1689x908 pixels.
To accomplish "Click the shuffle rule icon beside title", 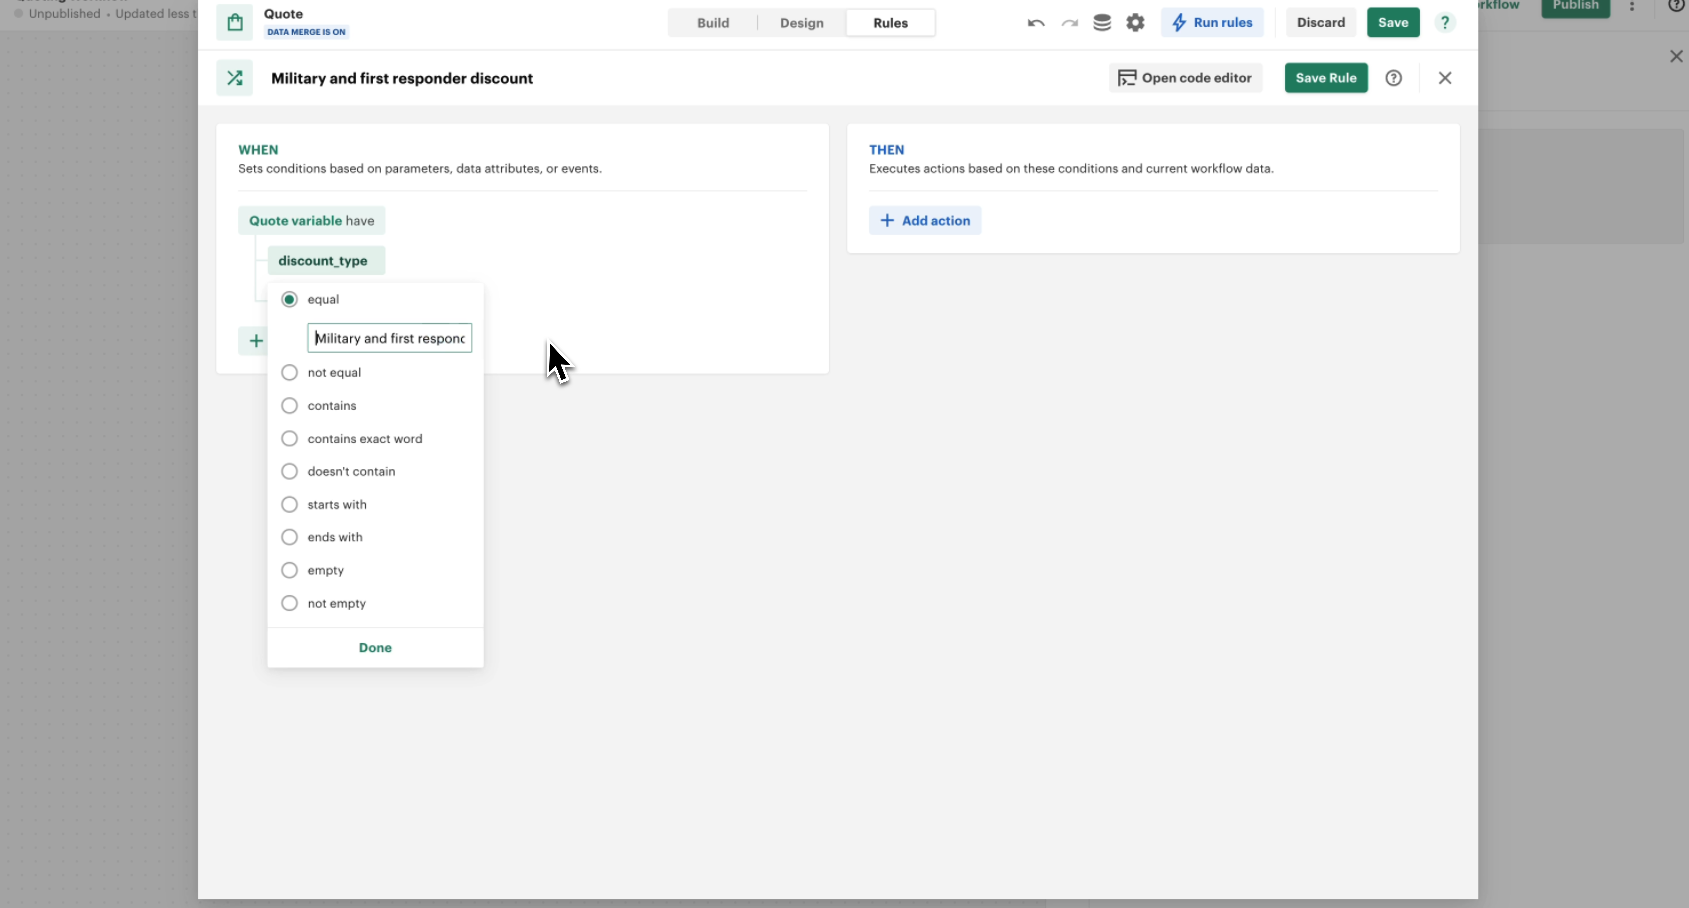I will pos(235,78).
